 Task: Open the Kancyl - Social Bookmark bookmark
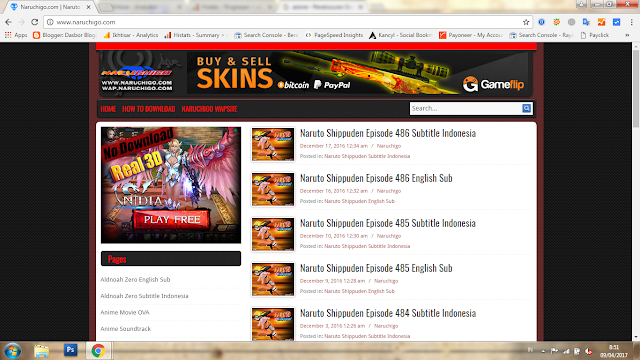(x=401, y=35)
